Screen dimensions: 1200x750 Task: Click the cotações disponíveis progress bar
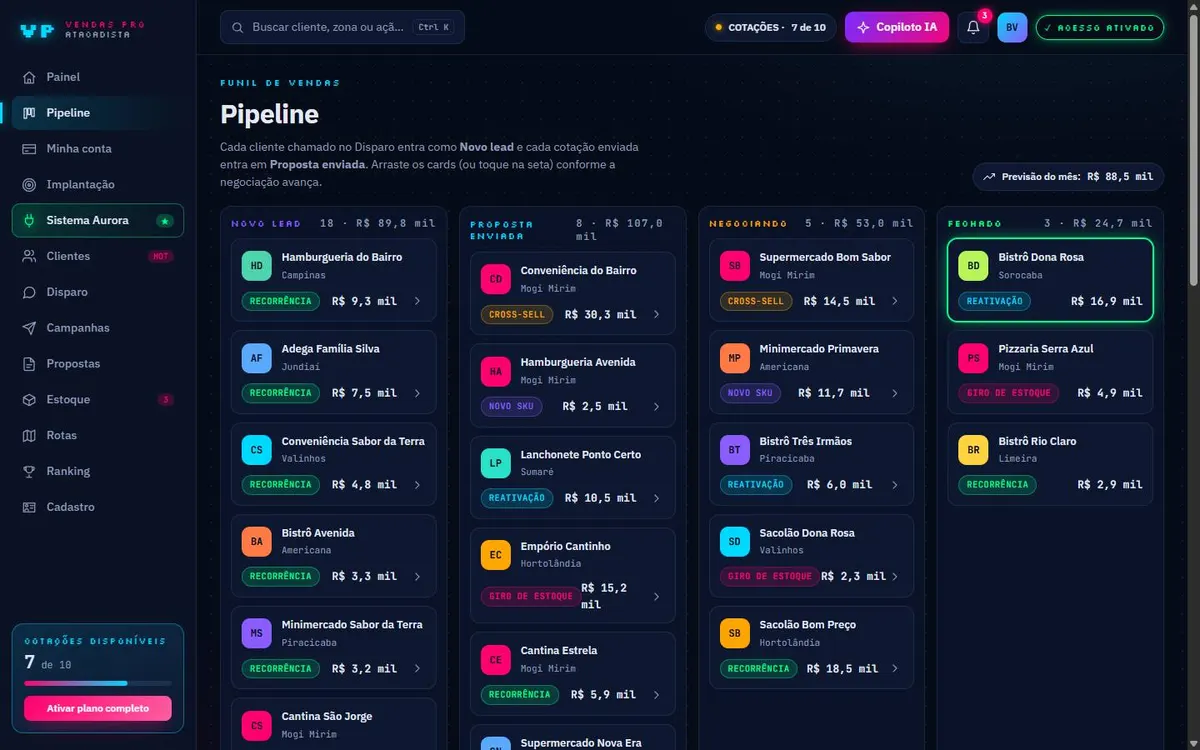point(98,683)
